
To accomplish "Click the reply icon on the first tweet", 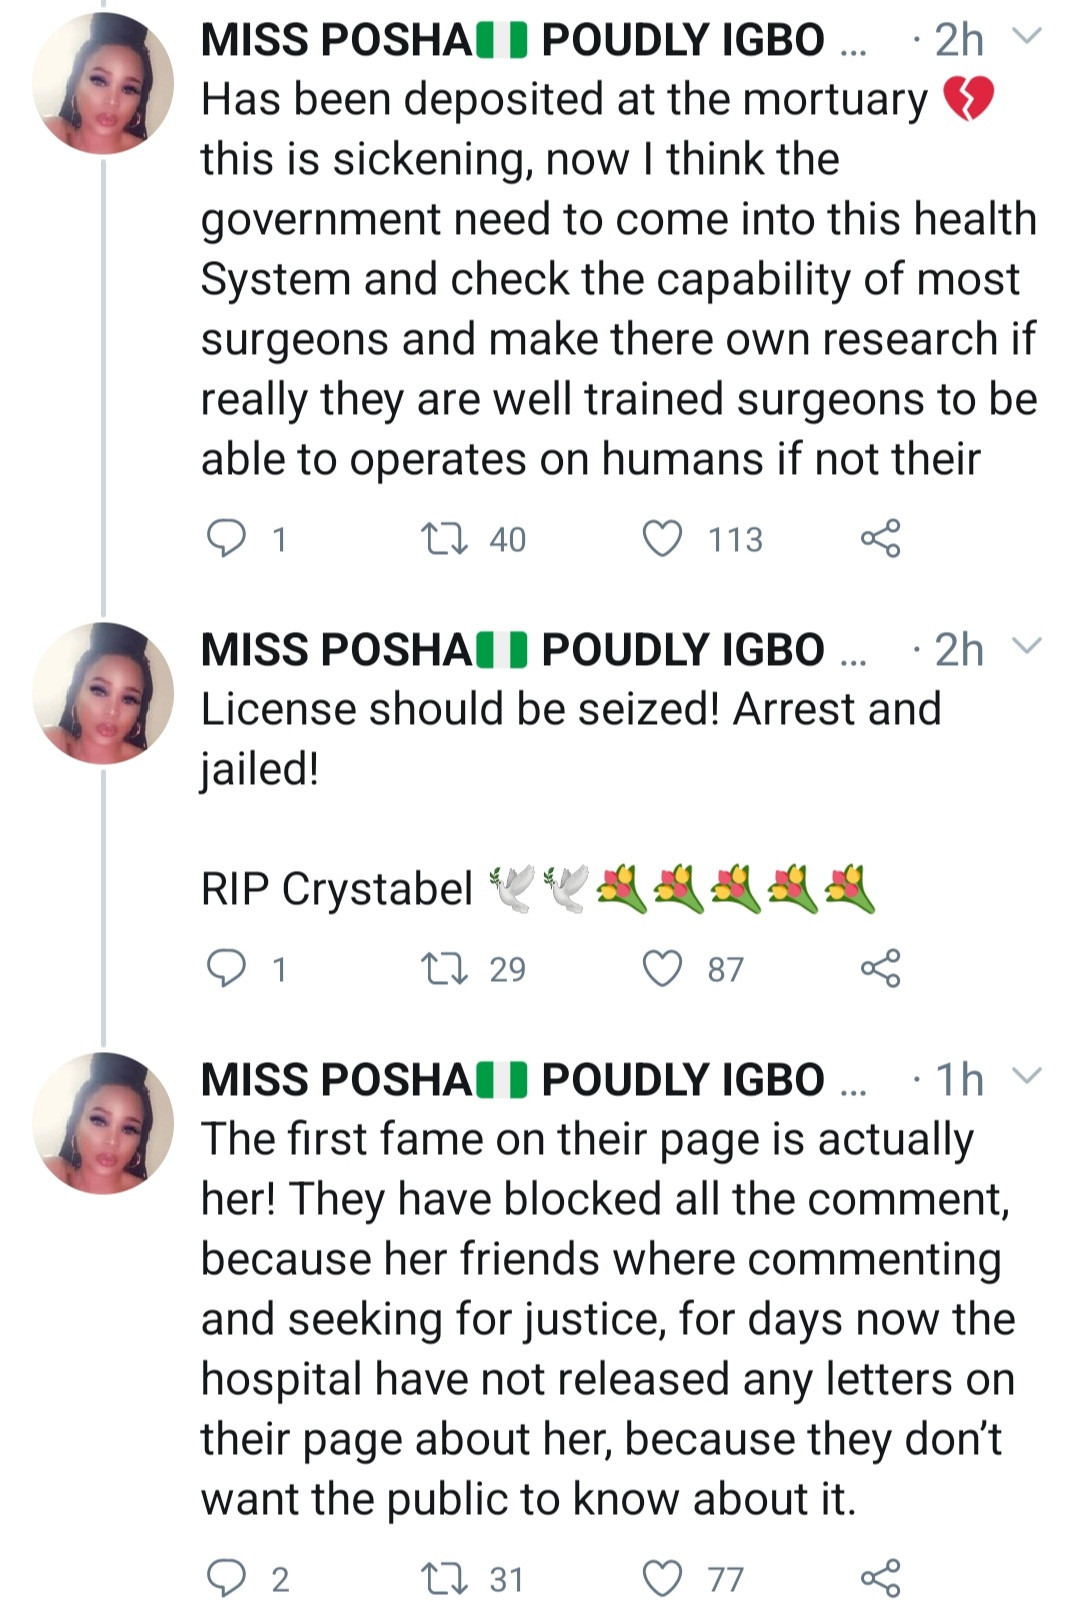I will click(x=228, y=538).
